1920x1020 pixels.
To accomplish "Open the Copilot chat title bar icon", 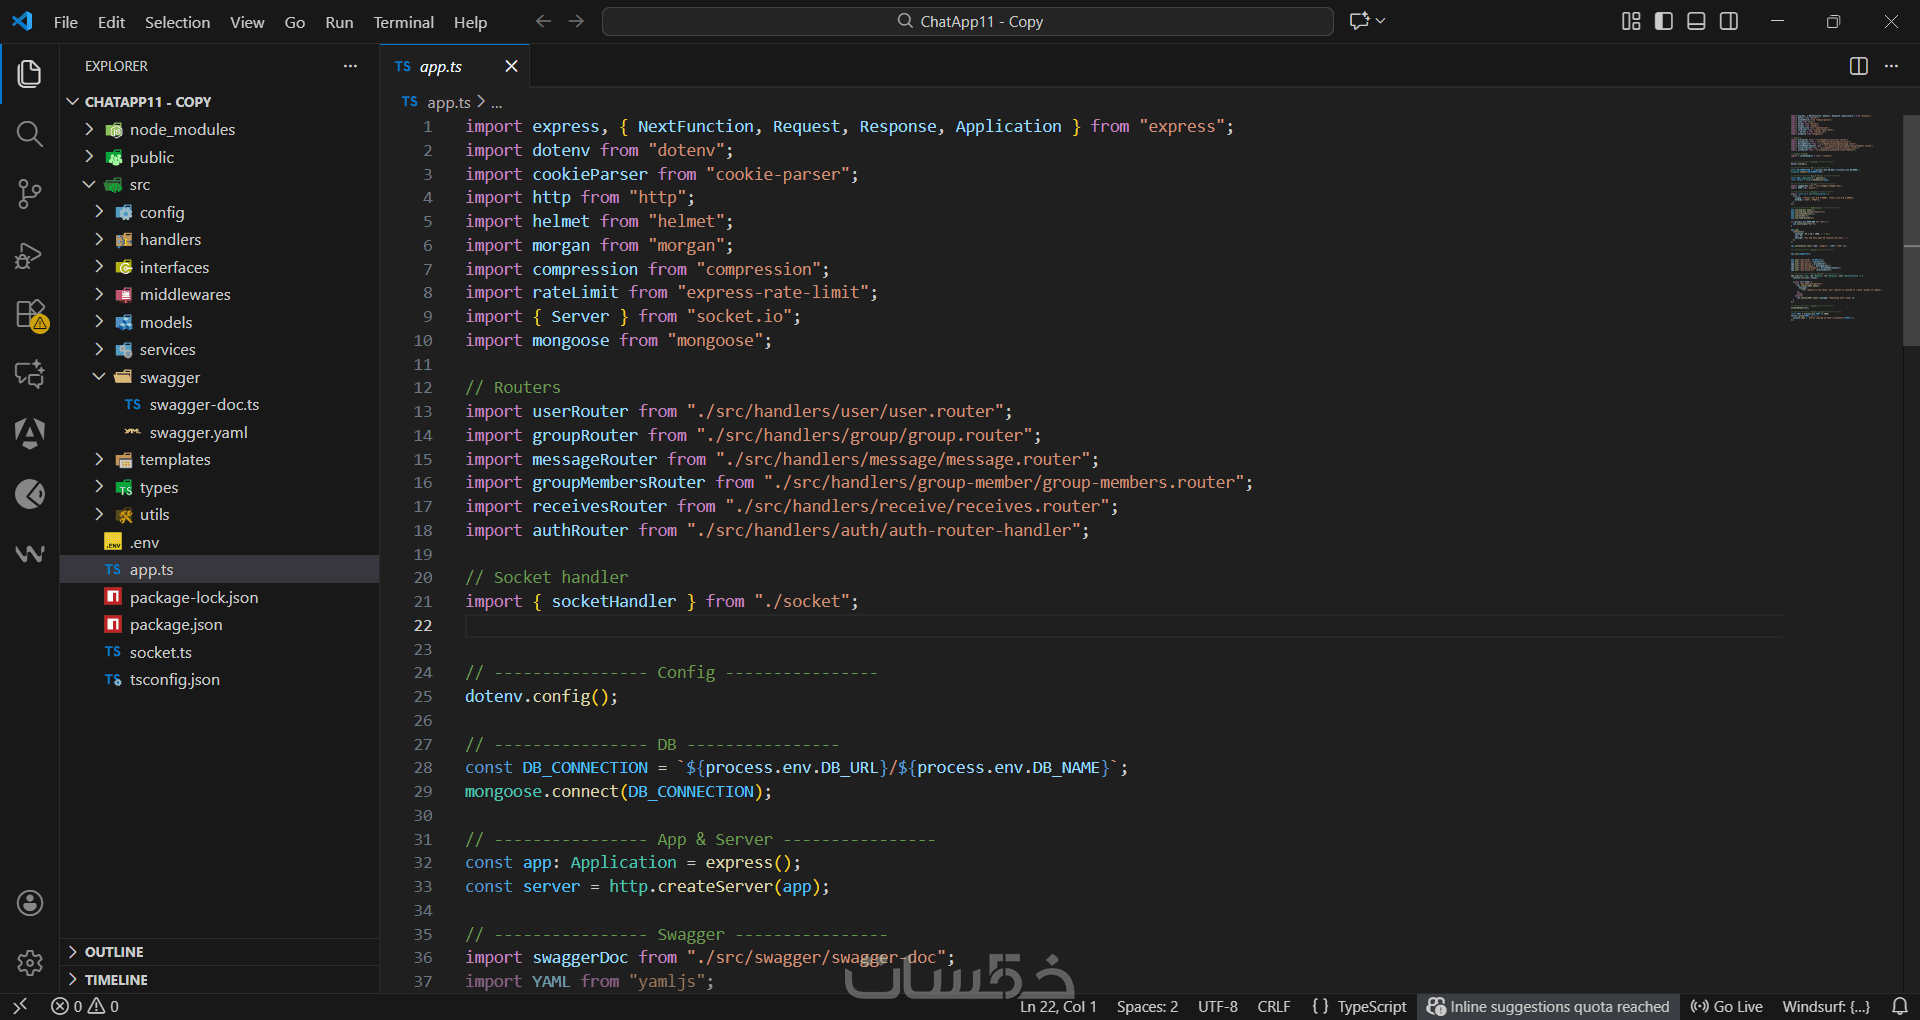I will 1360,21.
